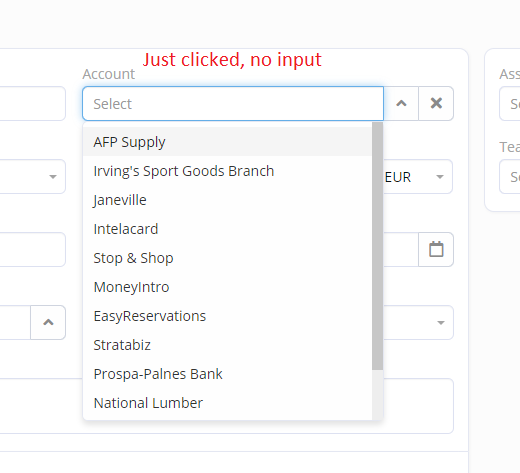Clear the Account field with X icon
Viewport: 520px width, 473px height.
coord(436,103)
